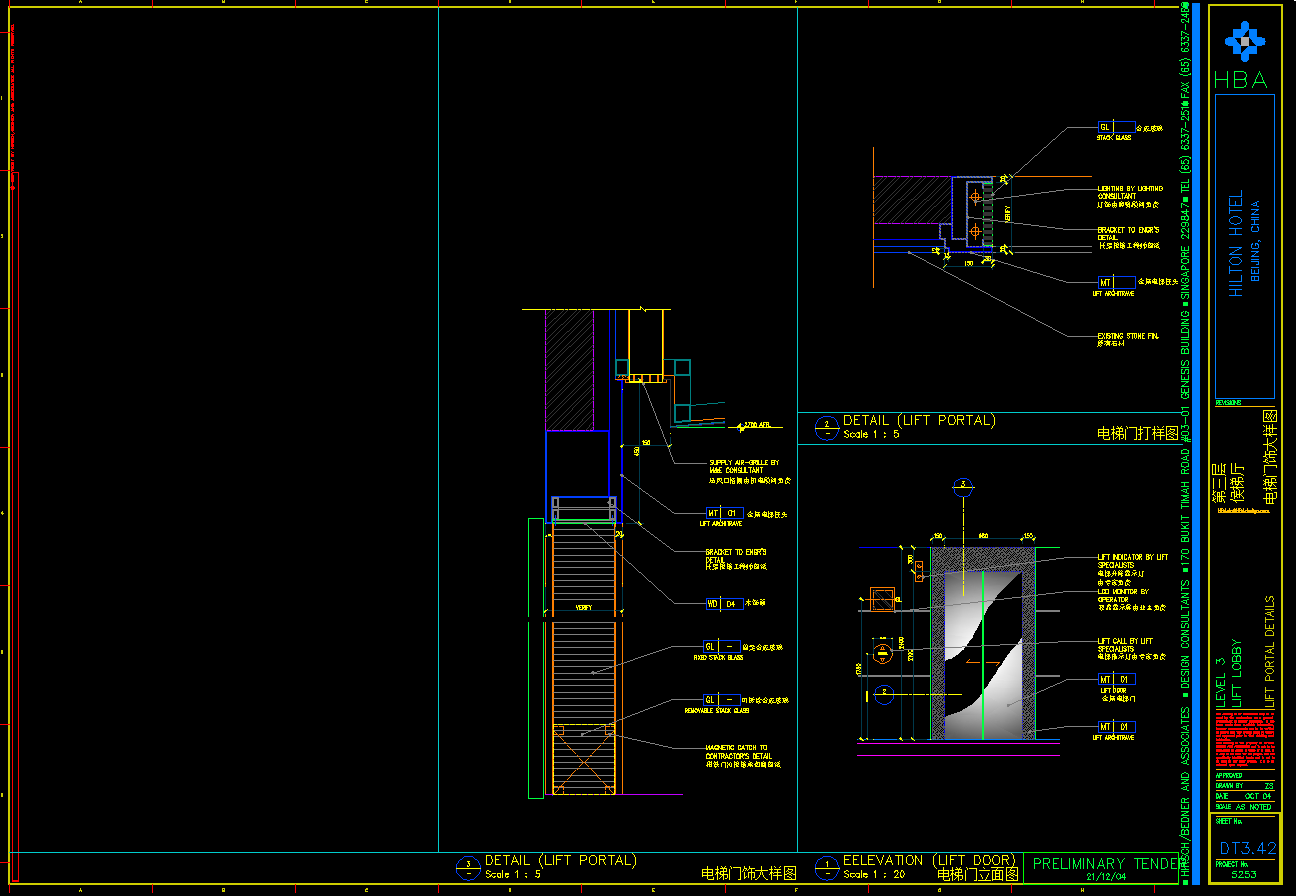Select the MT 01 Lift Door material tag
This screenshot has width=1296, height=896.
pyautogui.click(x=1116, y=680)
